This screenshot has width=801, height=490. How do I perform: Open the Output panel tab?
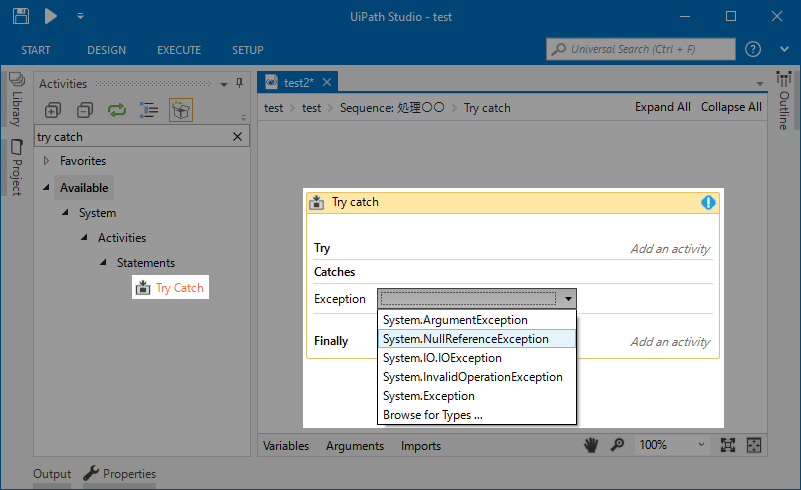point(52,474)
